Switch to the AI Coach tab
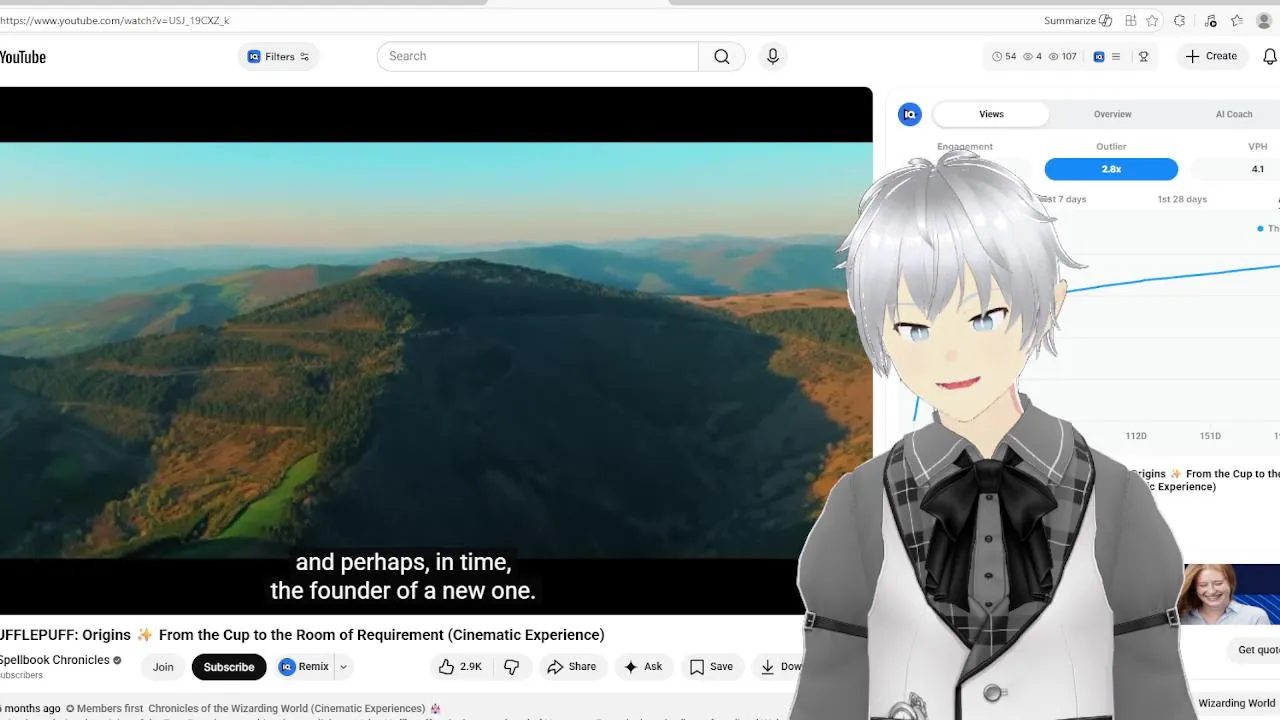1280x720 pixels. click(1233, 114)
